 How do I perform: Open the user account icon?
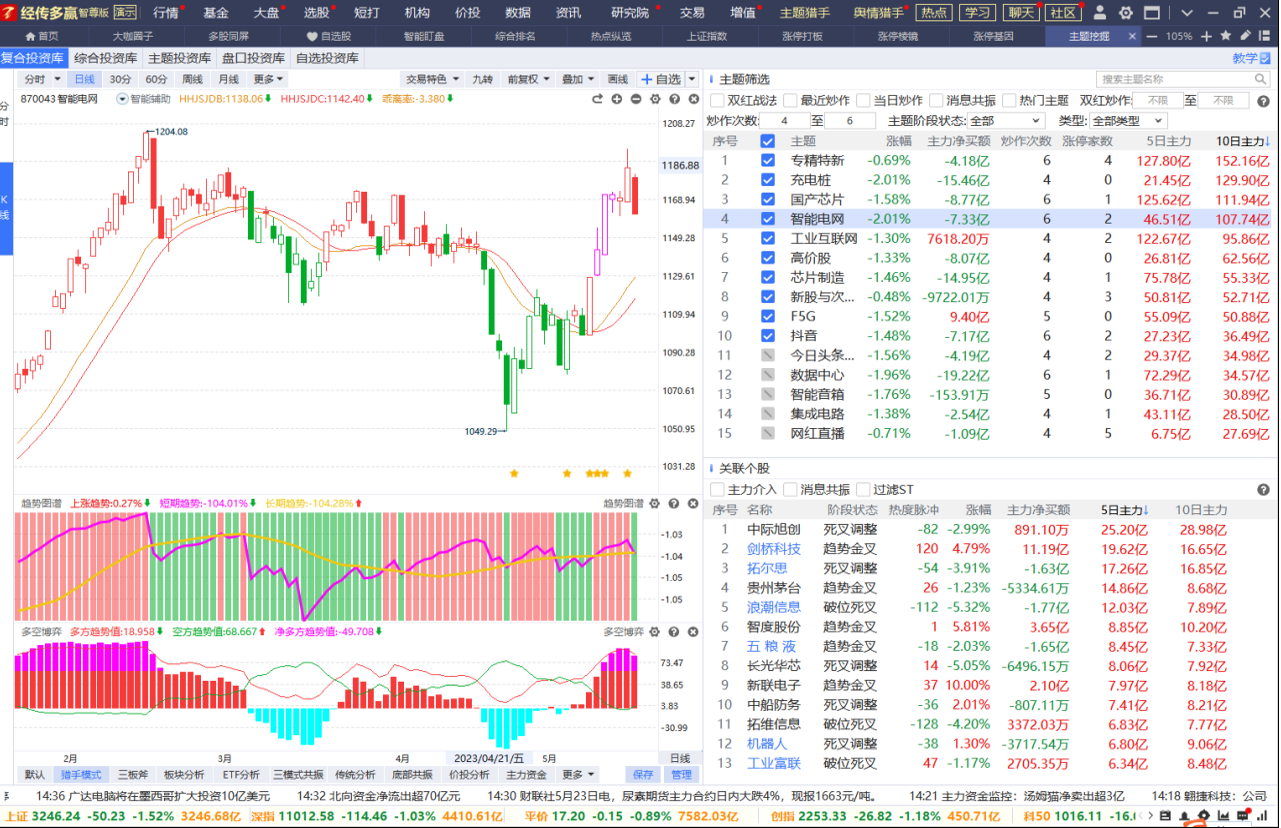point(1100,13)
